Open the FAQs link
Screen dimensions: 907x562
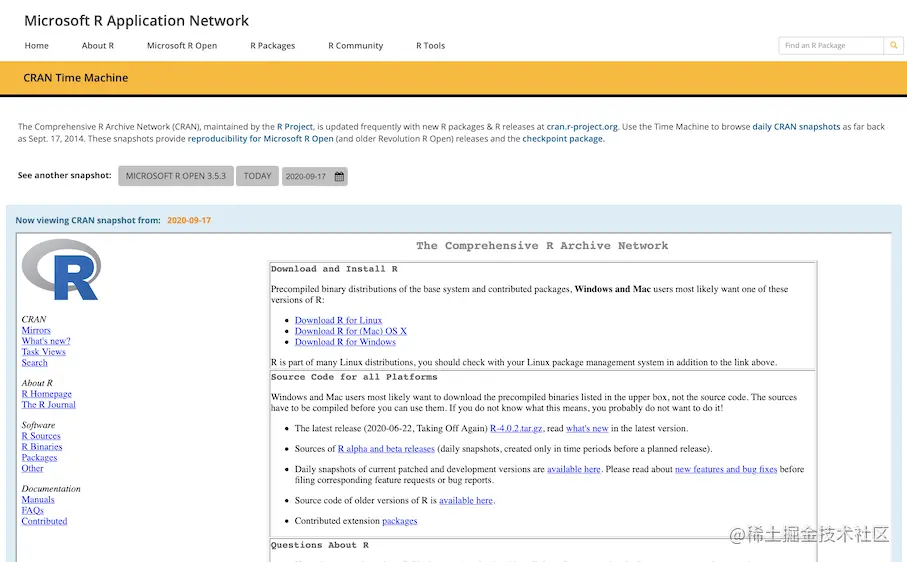pos(32,511)
